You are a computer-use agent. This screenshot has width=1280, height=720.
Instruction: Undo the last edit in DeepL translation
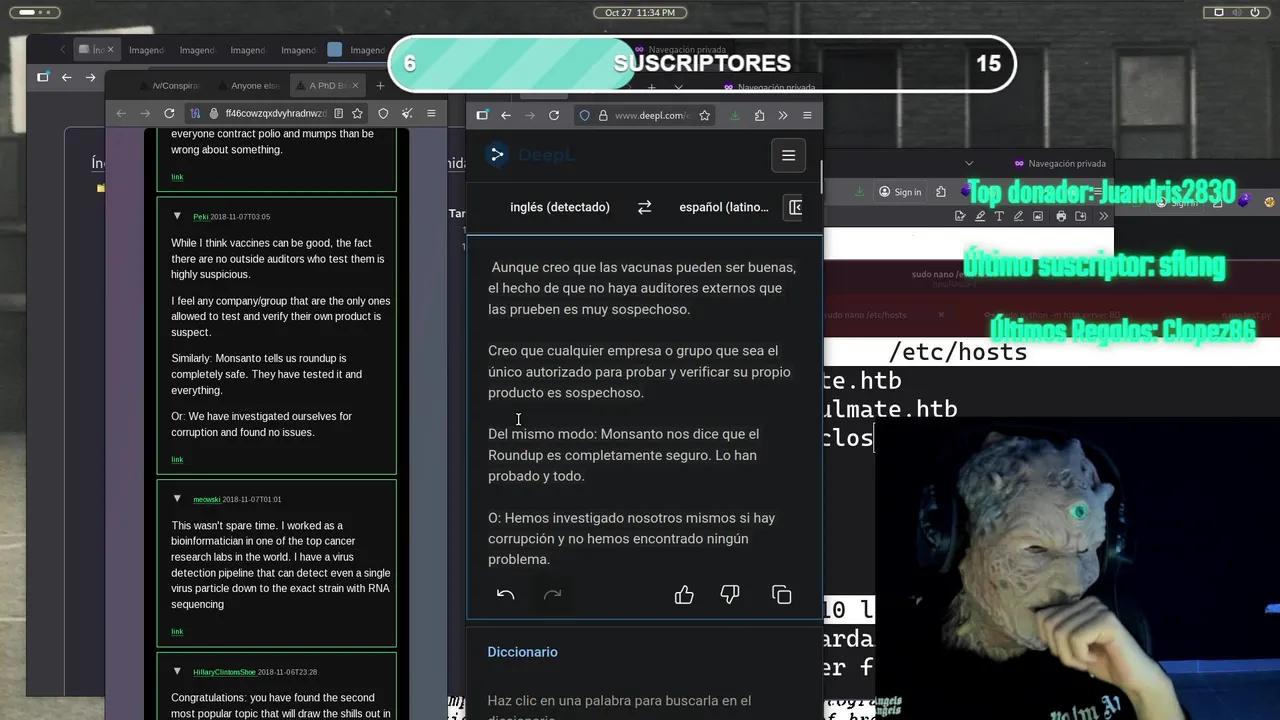506,595
